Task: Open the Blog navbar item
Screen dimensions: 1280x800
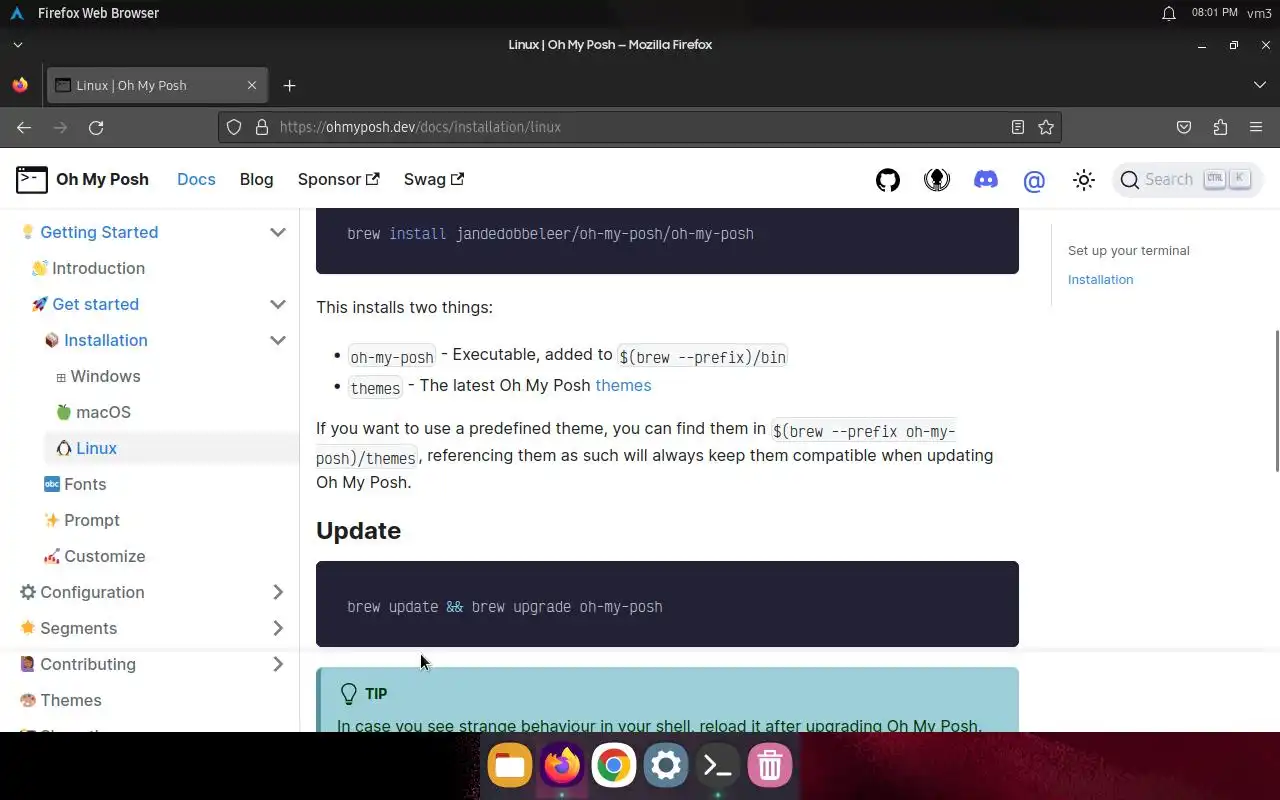Action: [x=256, y=179]
